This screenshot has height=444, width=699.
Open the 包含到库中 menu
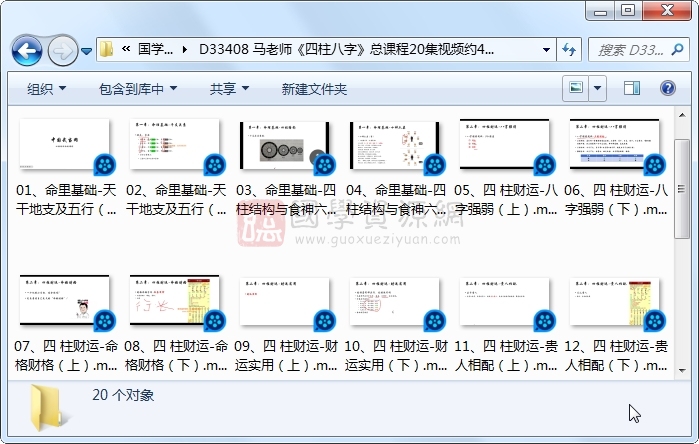(x=138, y=89)
